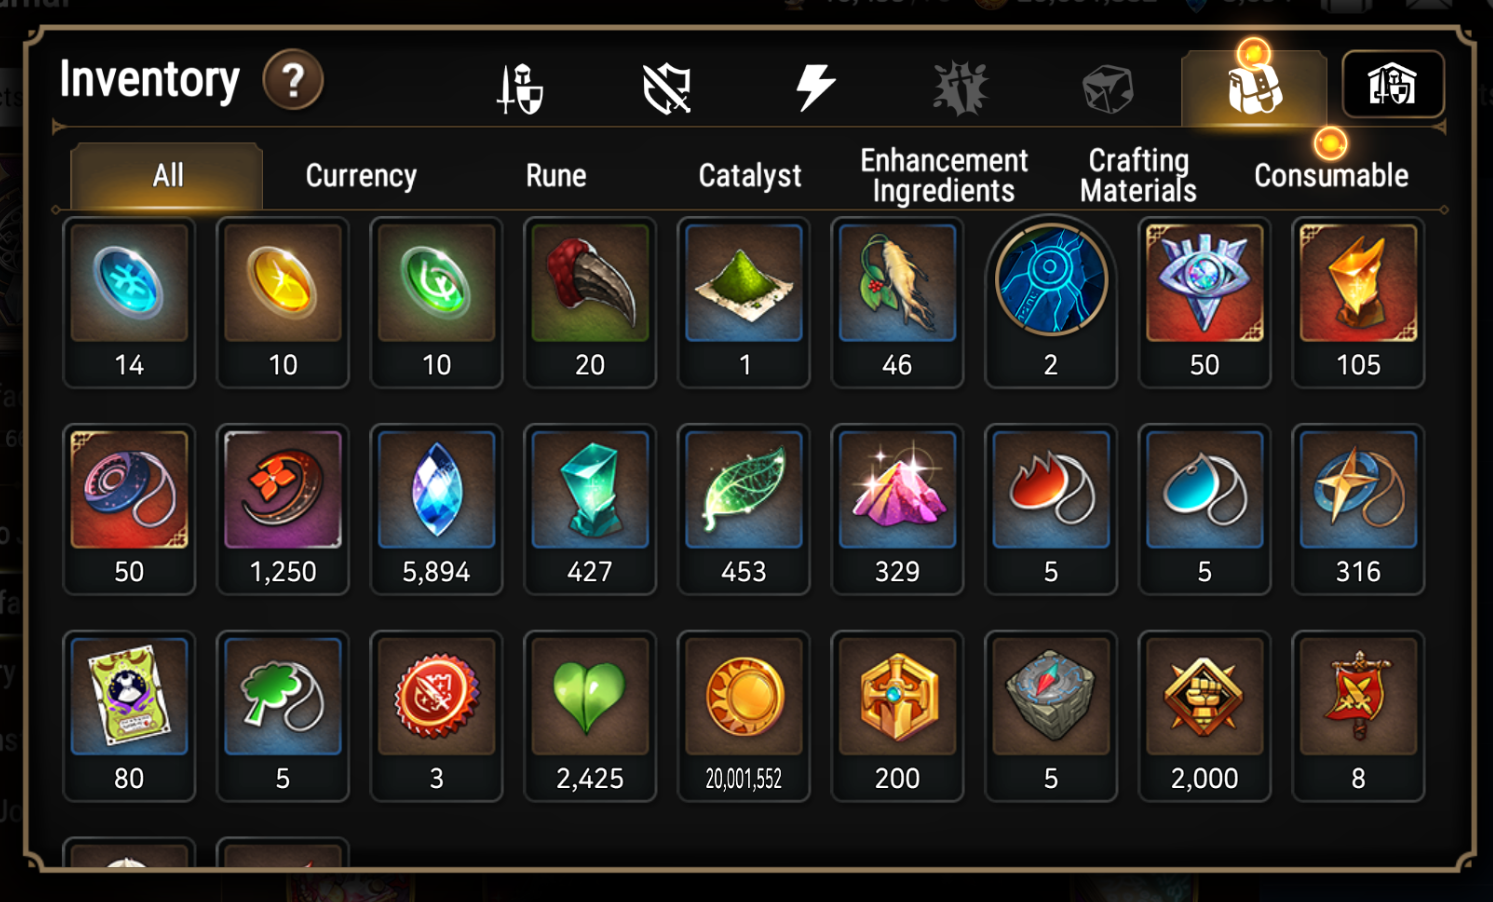Image resolution: width=1493 pixels, height=902 pixels.
Task: Select the crossed-out shield category icon
Action: [667, 88]
